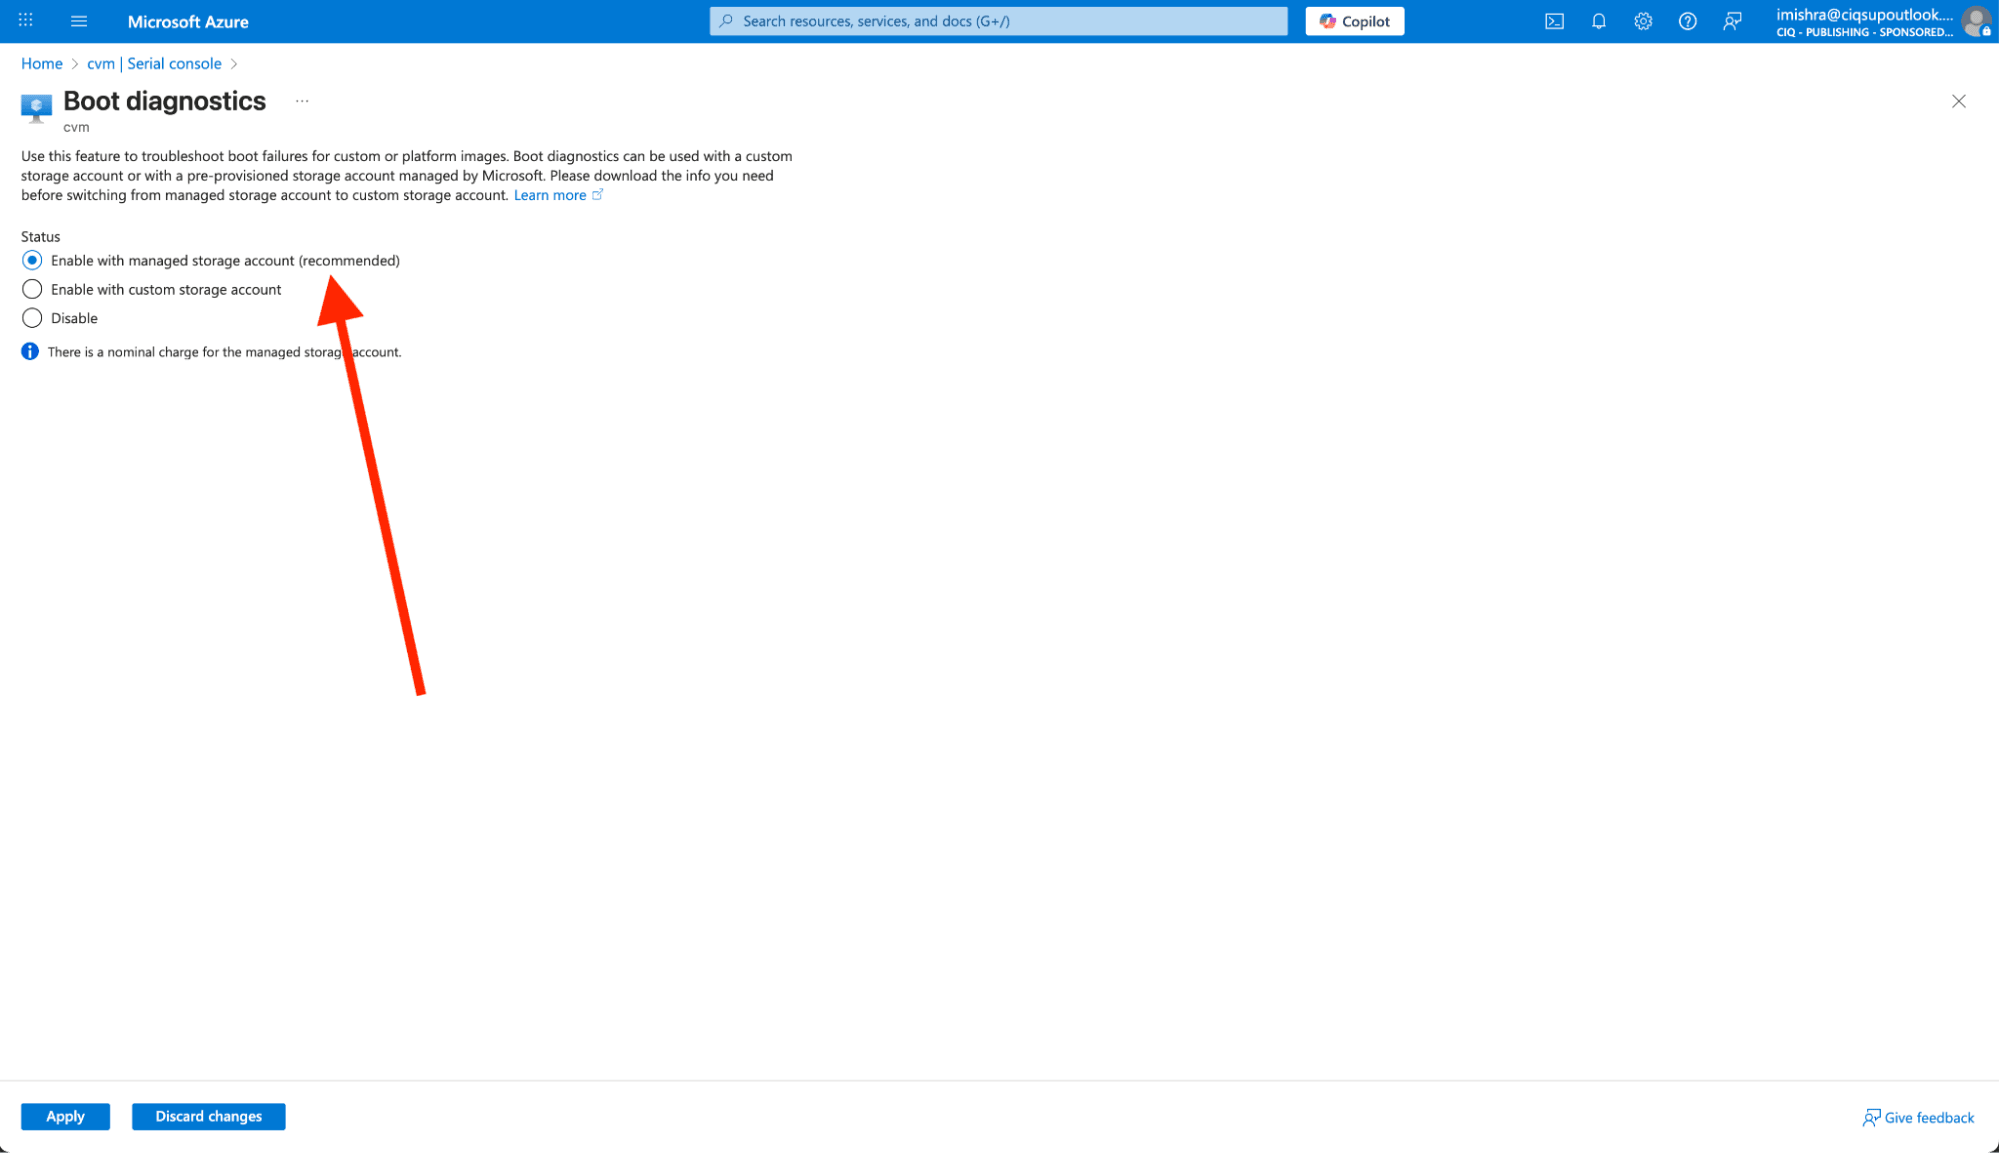Viewport: 1999px width, 1153px height.
Task: Click the Apply button
Action: 65,1116
